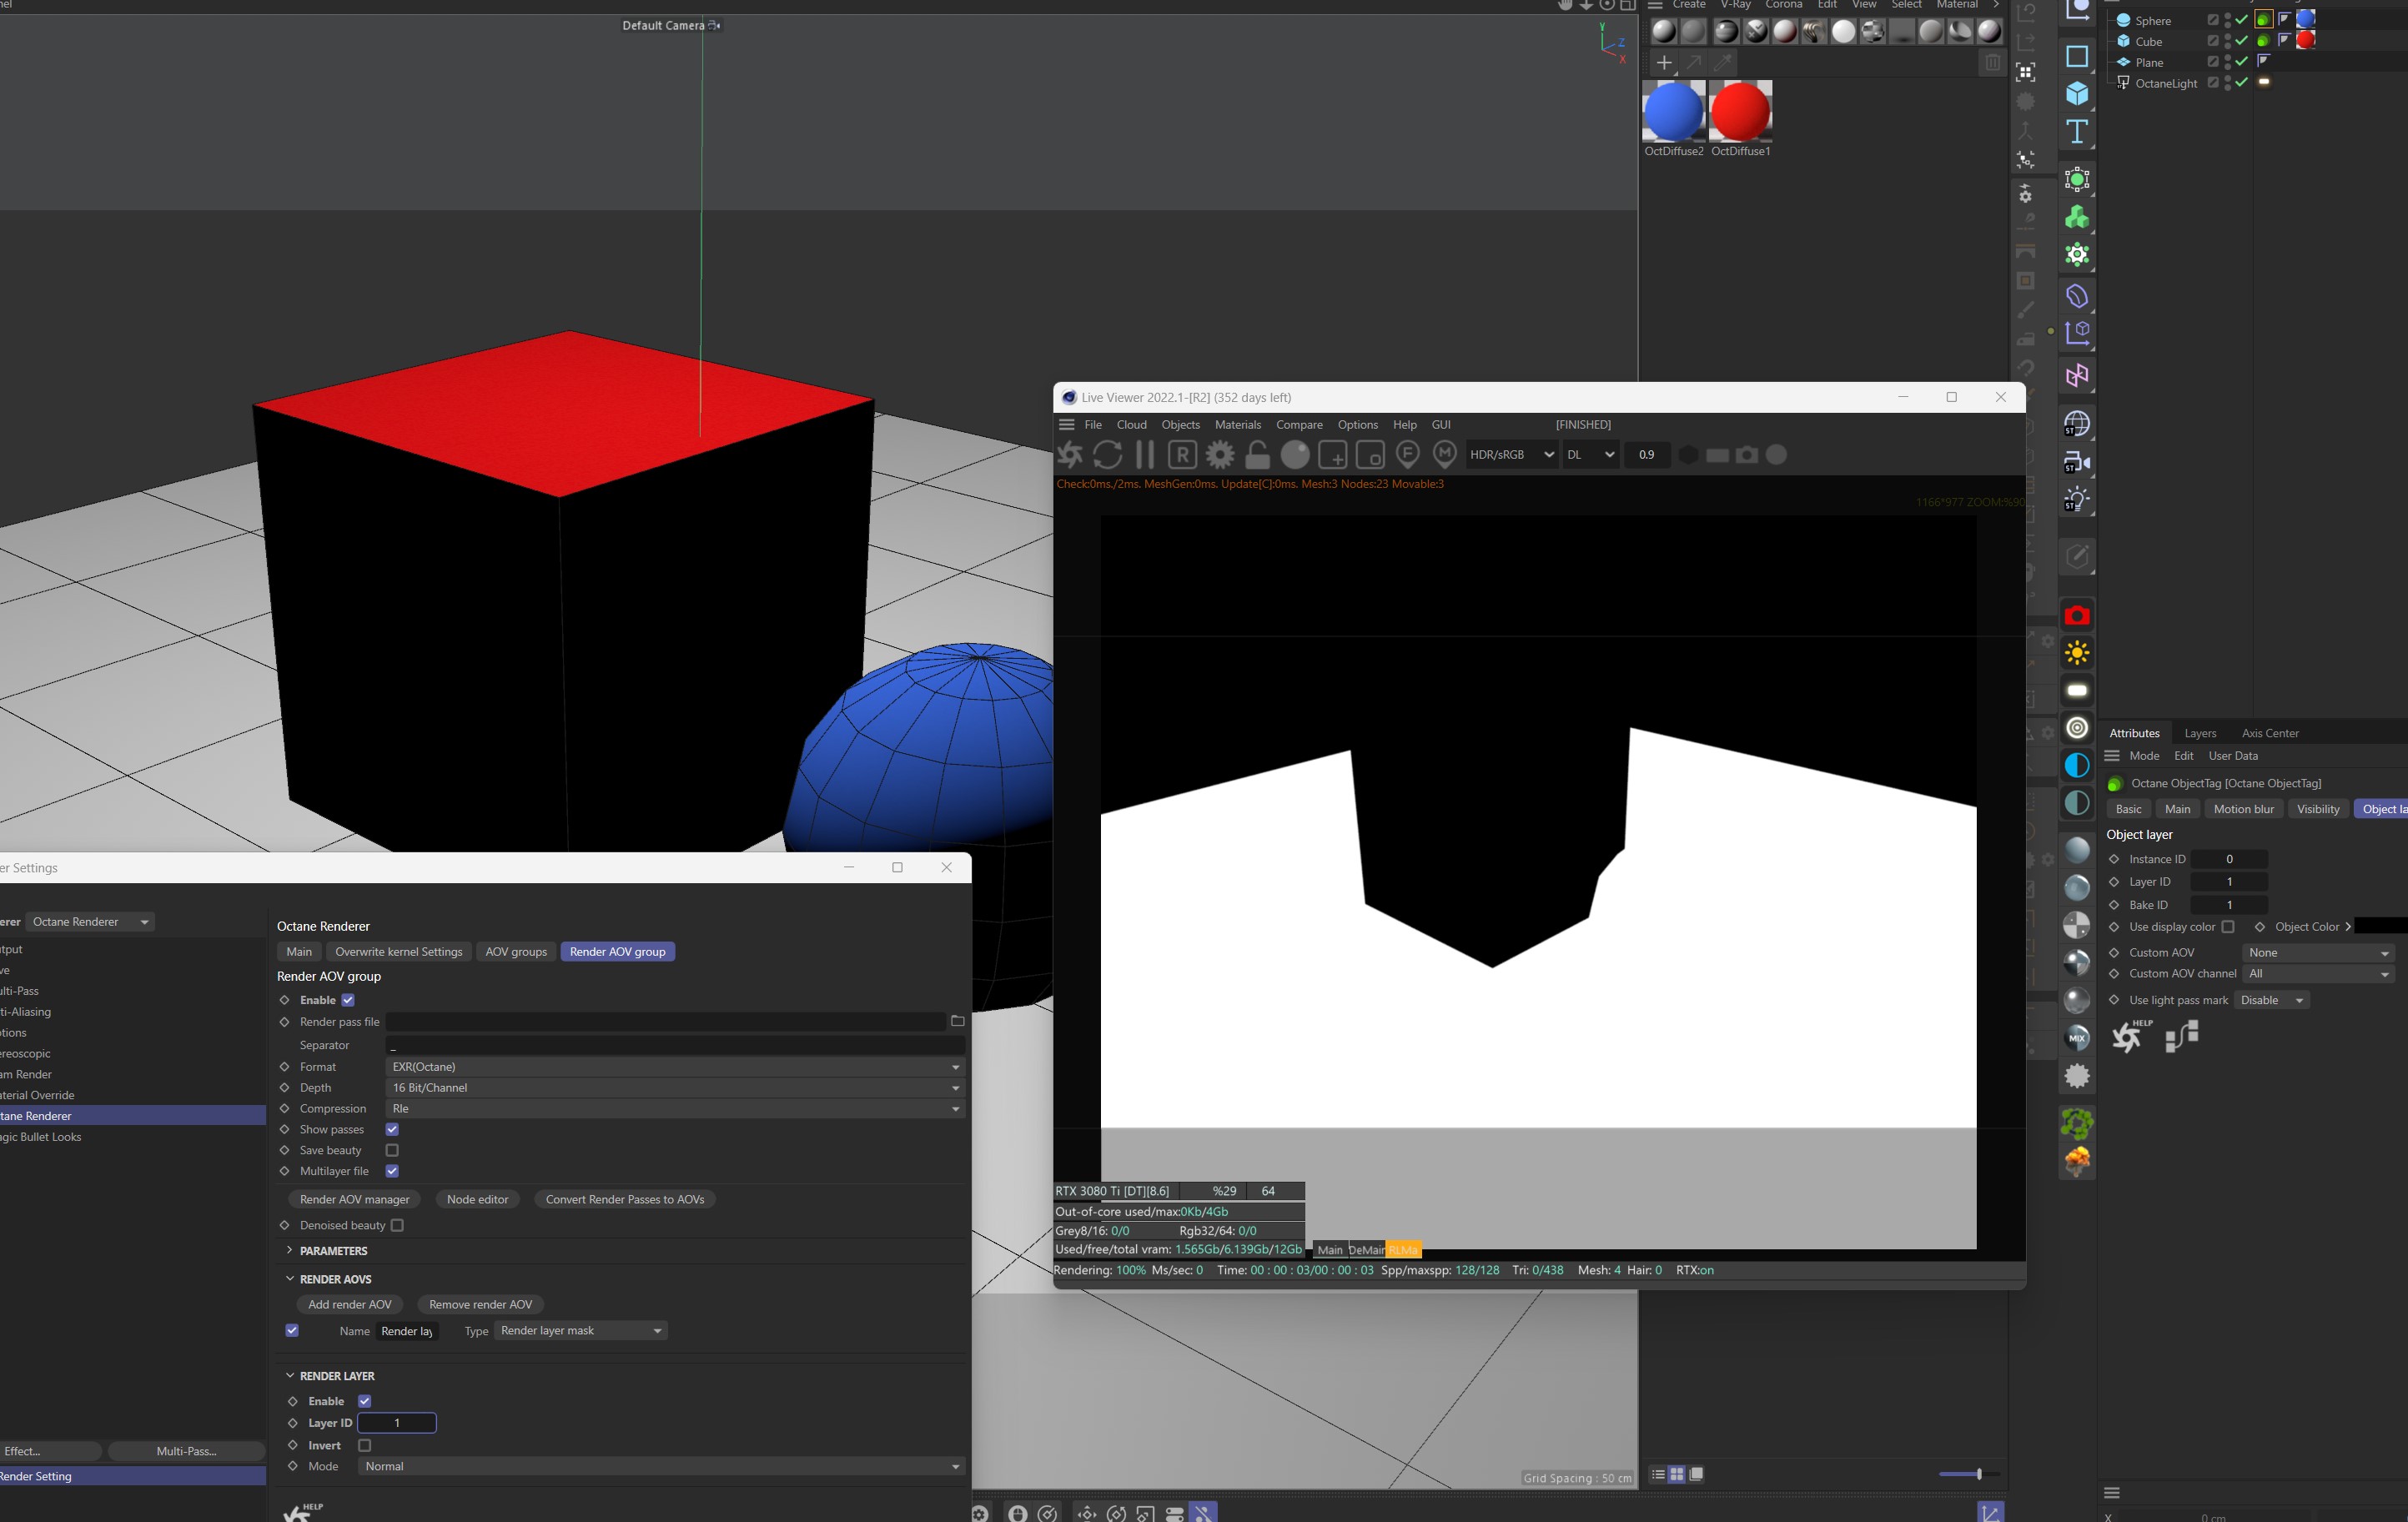
Task: Disable the Multilayer file checkbox
Action: [x=392, y=1171]
